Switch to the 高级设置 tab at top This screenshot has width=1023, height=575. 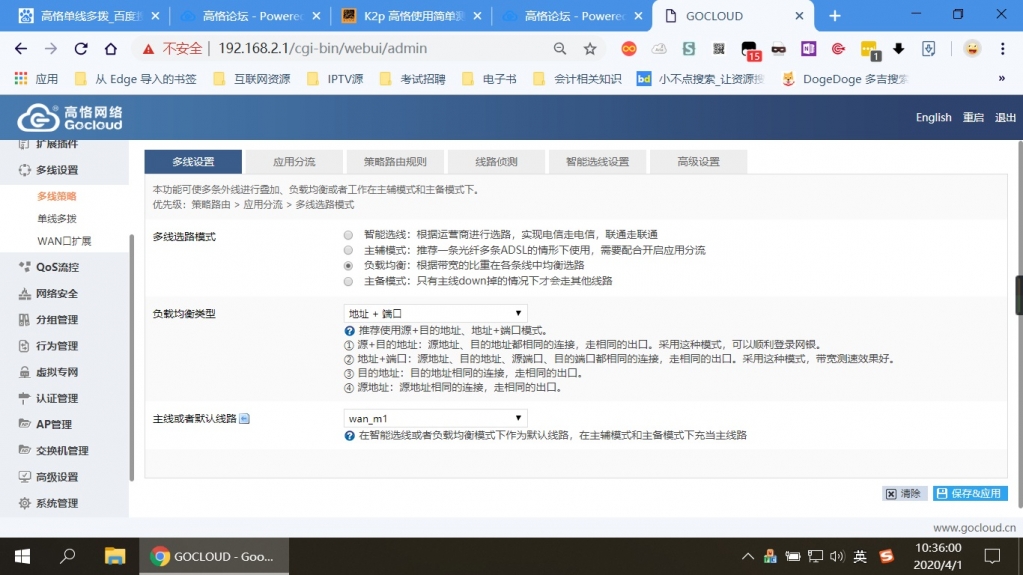point(698,162)
